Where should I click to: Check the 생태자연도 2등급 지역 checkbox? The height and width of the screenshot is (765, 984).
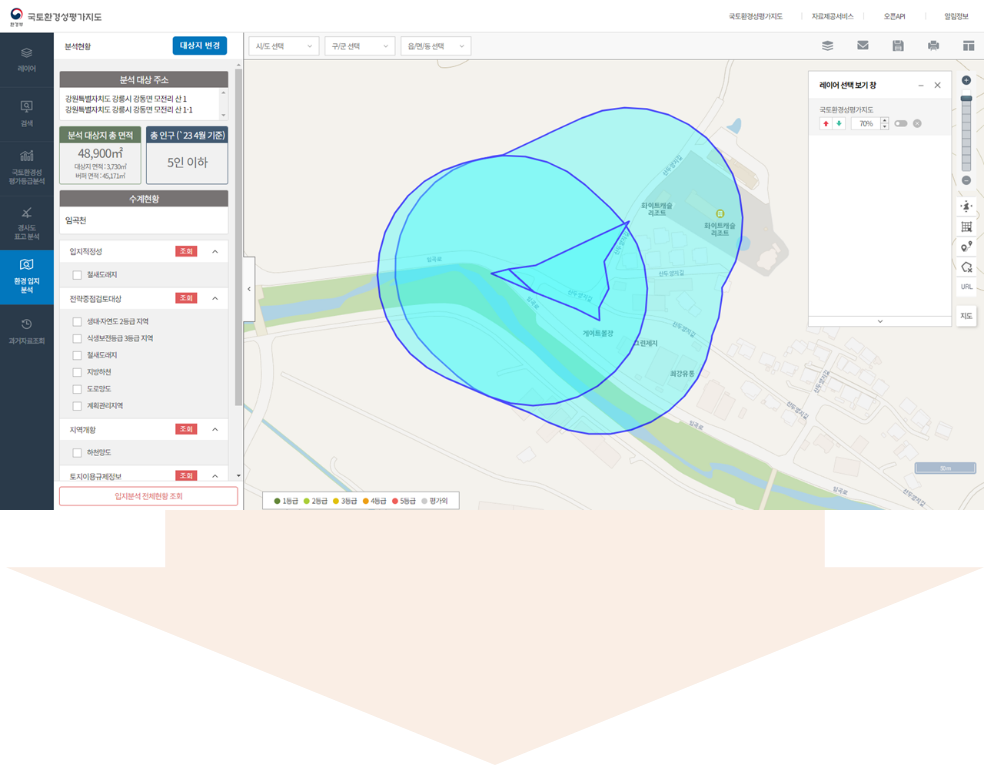point(77,322)
